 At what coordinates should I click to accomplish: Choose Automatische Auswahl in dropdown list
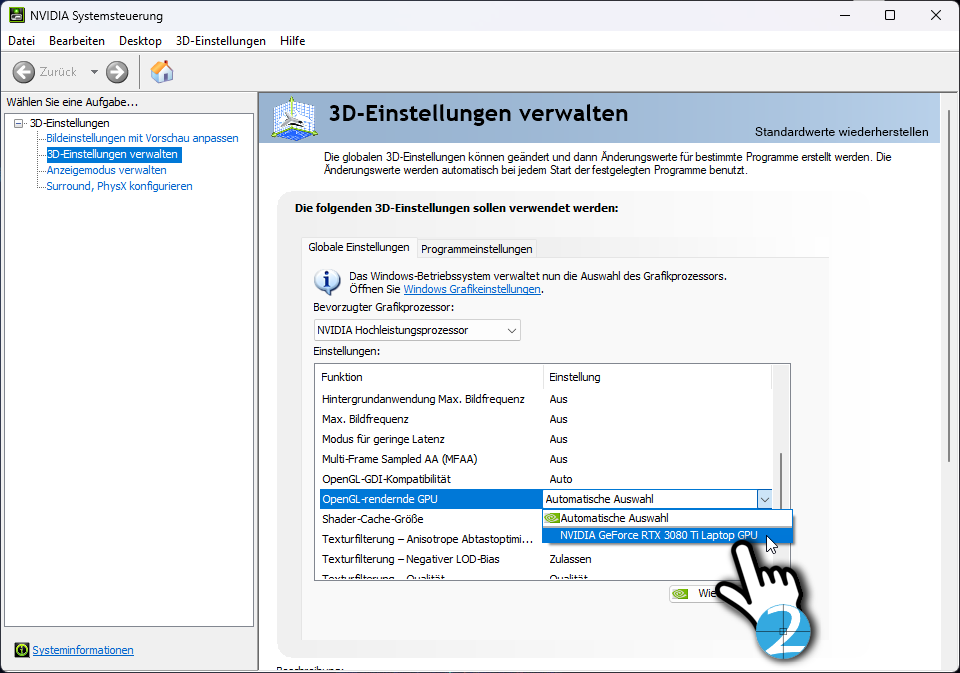[x=667, y=518]
